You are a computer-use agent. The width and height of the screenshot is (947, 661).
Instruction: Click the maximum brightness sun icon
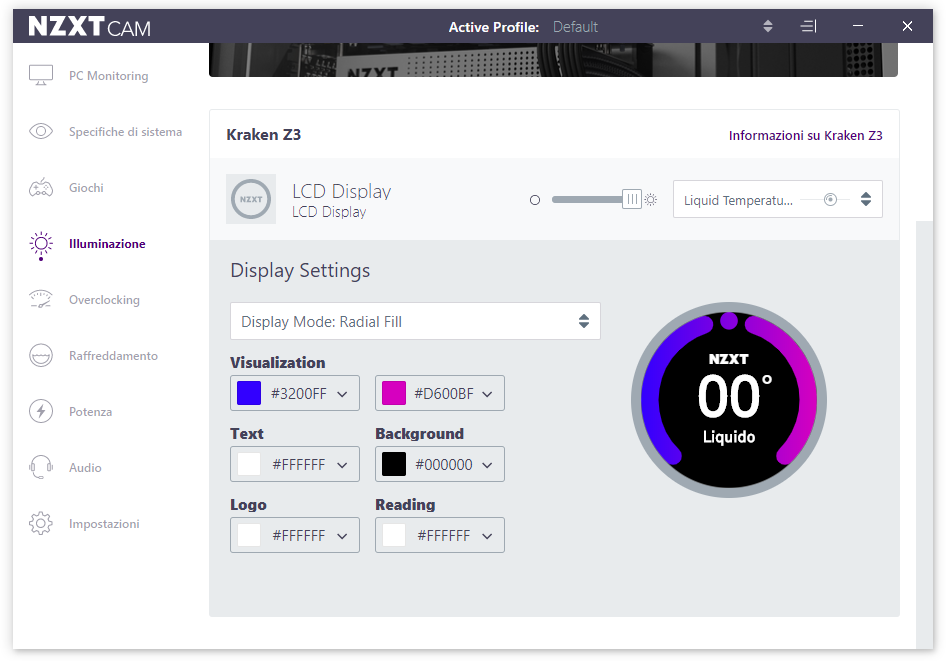(650, 199)
